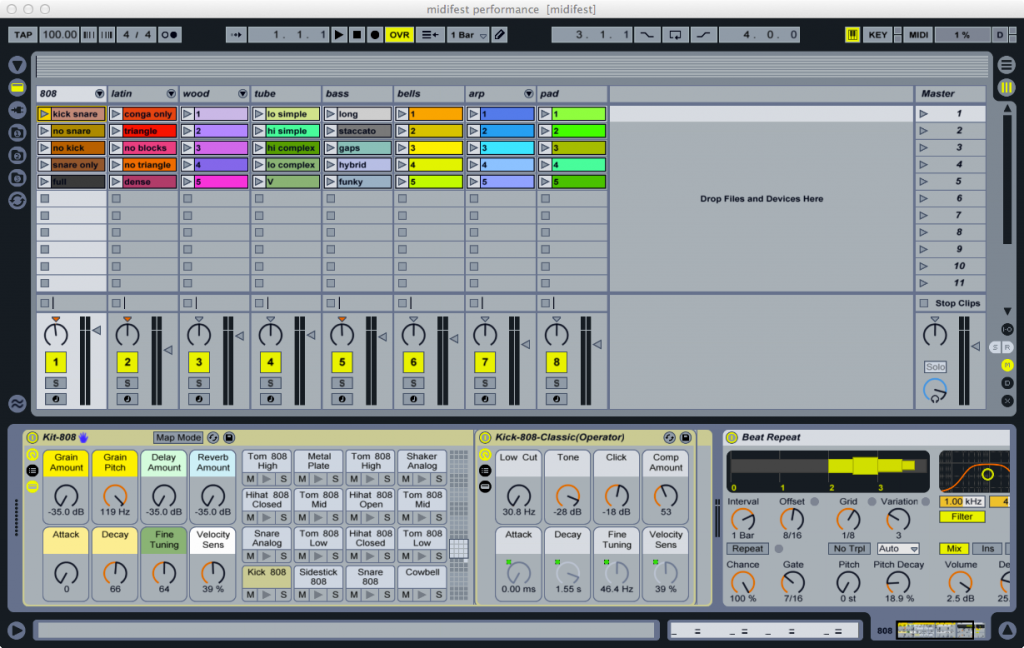Launch the 'funky' bass clip
Screen dimensions: 1024x648
pos(330,182)
